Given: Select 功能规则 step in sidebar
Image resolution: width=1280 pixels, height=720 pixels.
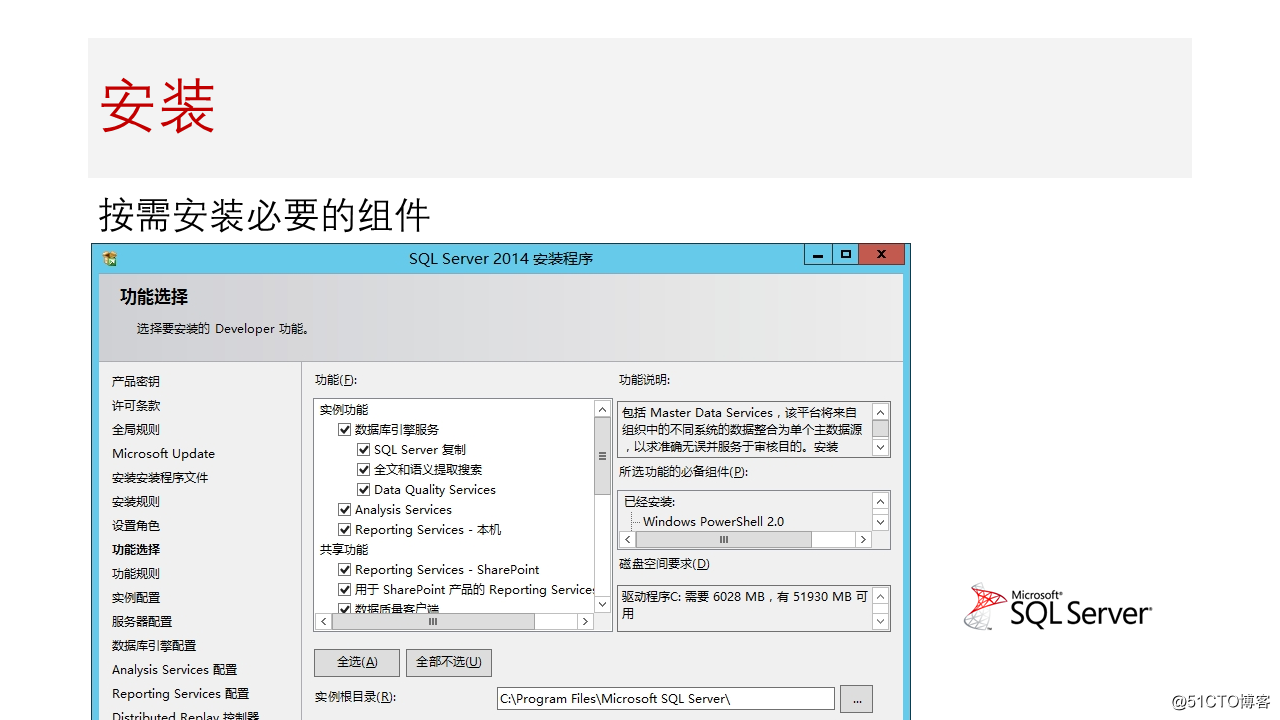Looking at the screenshot, I should (136, 574).
